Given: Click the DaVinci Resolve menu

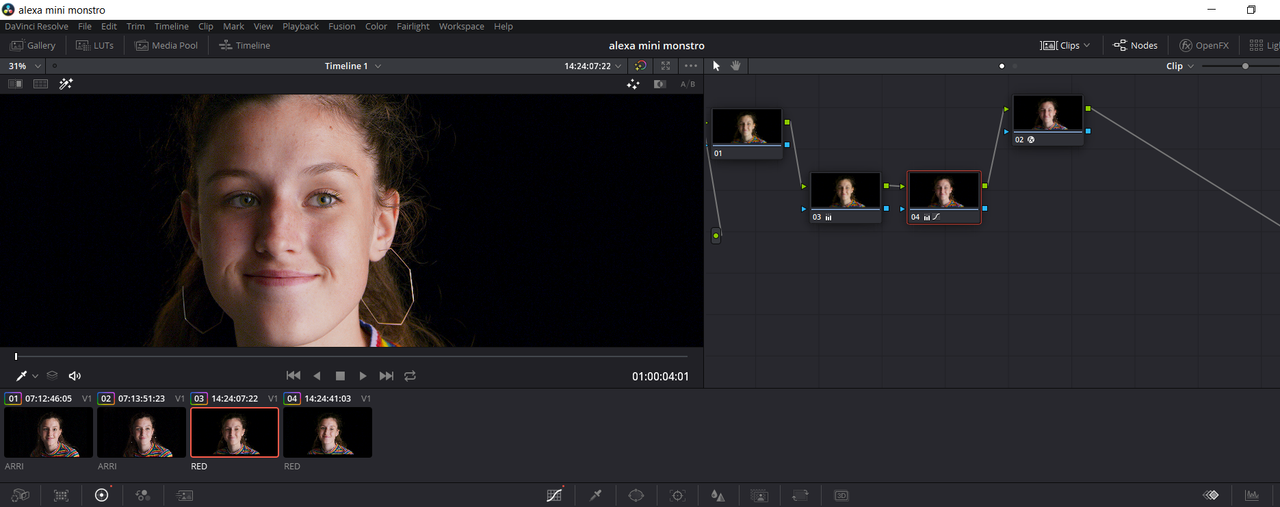Looking at the screenshot, I should [36, 26].
